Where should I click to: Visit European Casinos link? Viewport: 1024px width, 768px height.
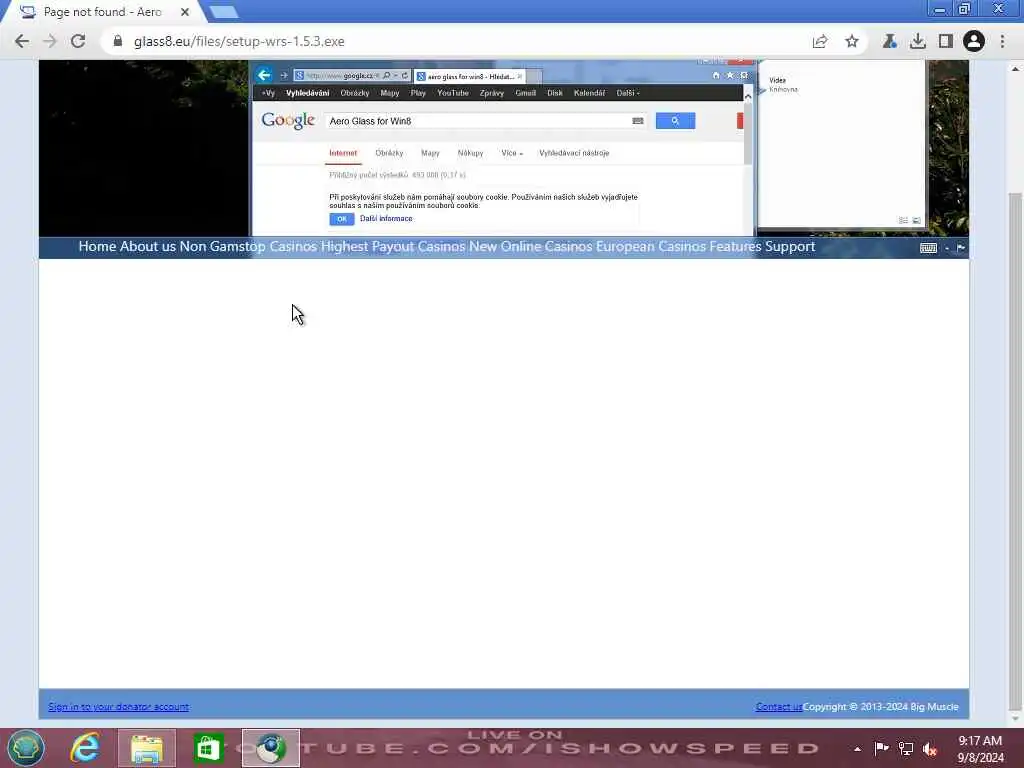coord(650,246)
